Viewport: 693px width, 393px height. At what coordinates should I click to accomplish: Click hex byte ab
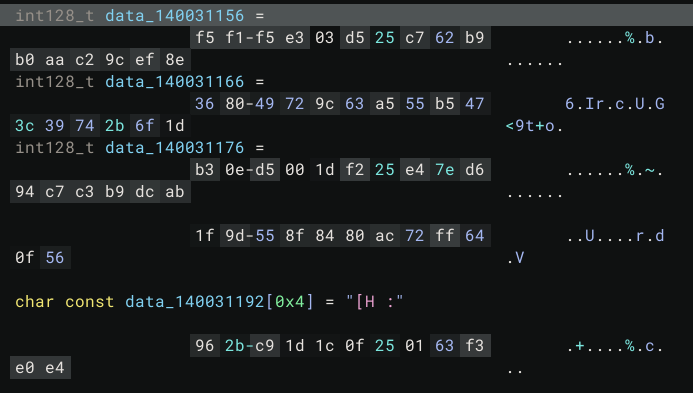click(175, 192)
